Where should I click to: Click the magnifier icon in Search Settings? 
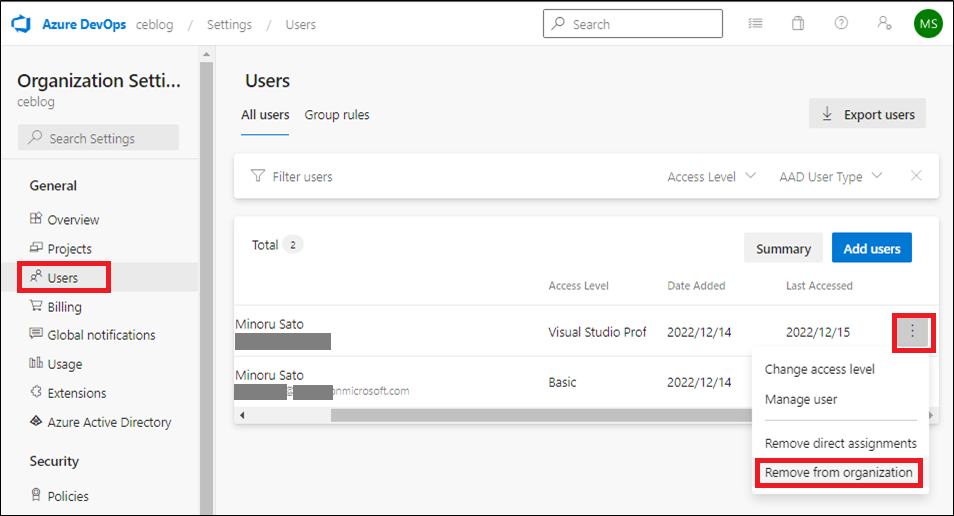coord(35,138)
